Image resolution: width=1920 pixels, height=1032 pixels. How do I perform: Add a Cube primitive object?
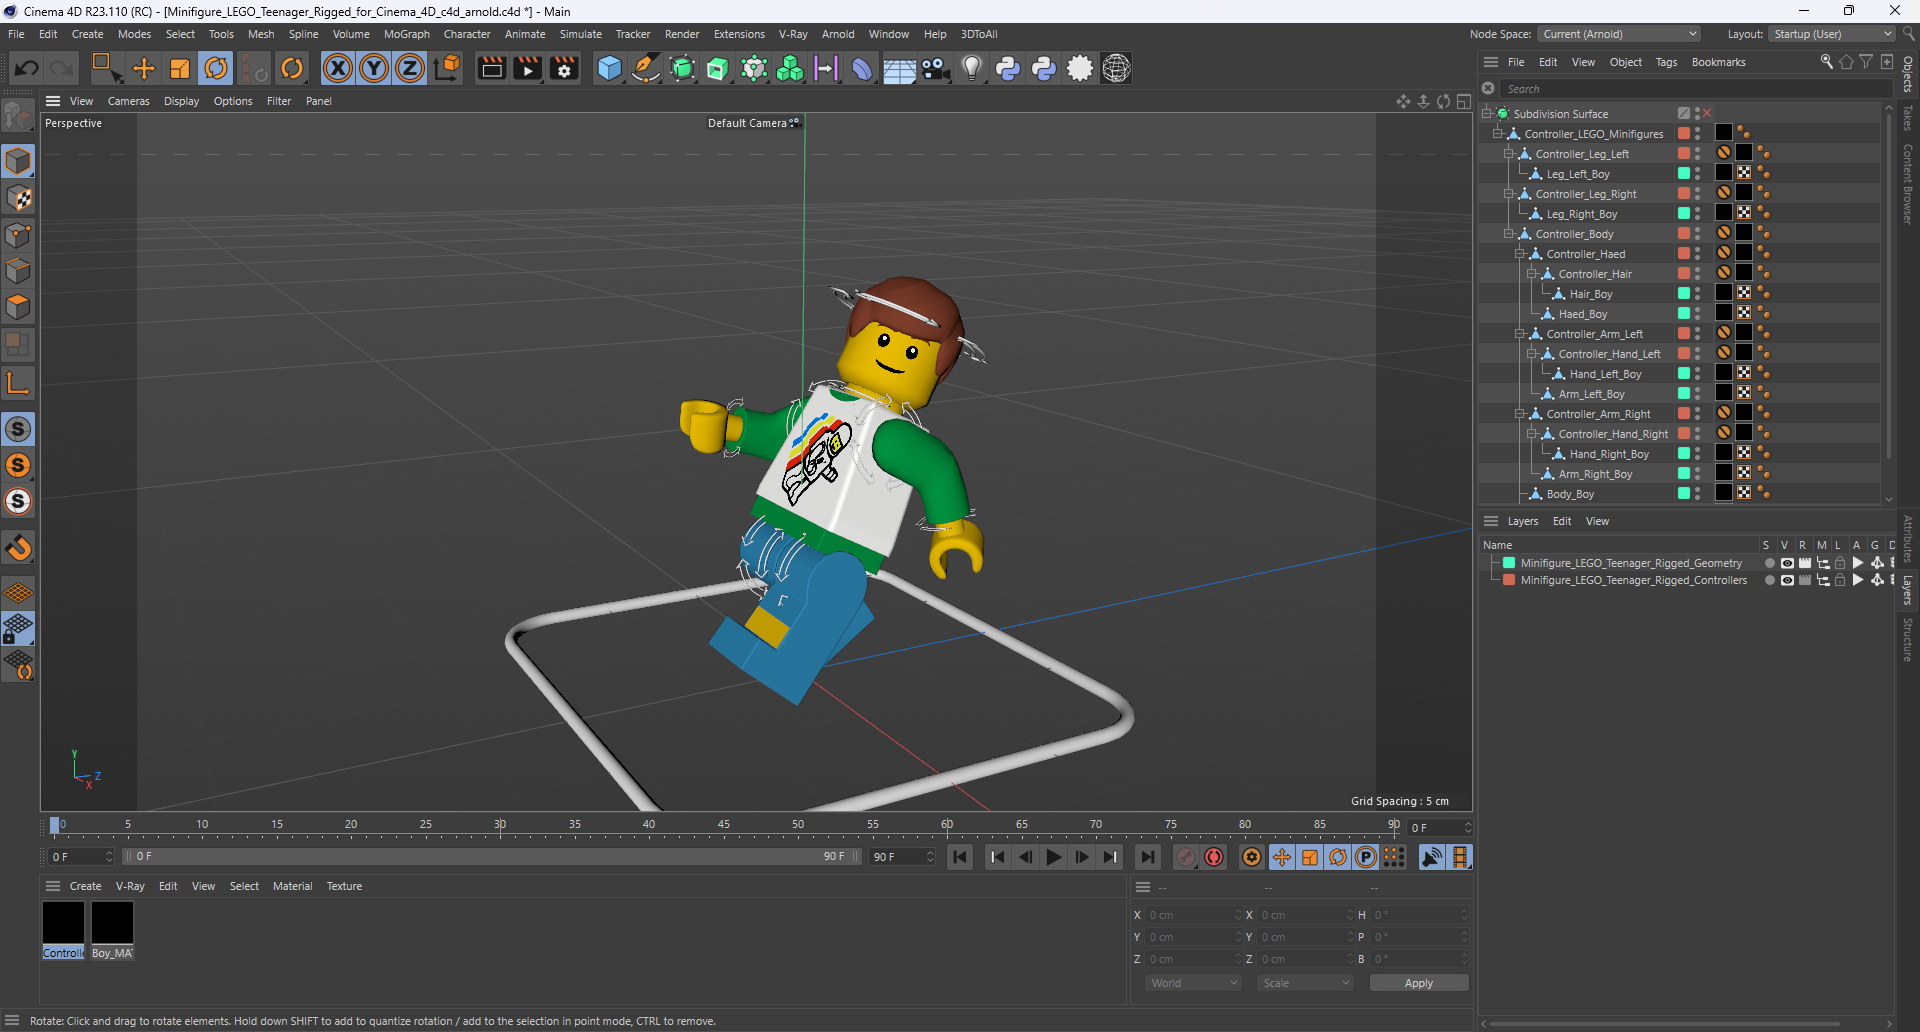tap(609, 68)
